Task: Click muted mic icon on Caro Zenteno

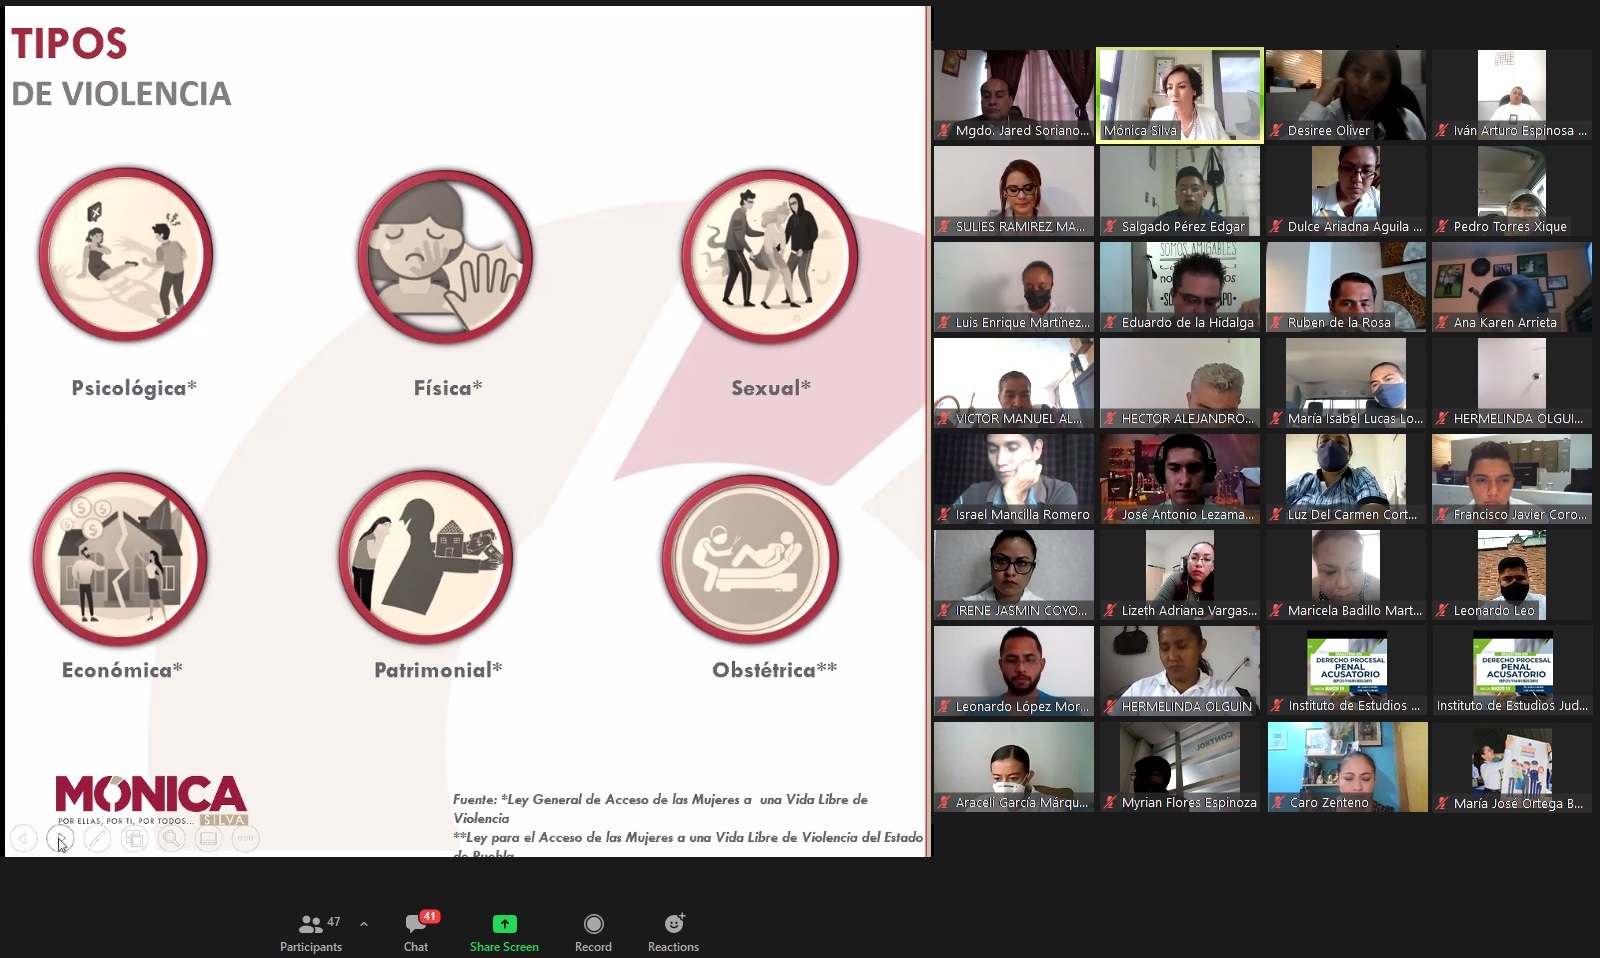Action: pos(1276,802)
